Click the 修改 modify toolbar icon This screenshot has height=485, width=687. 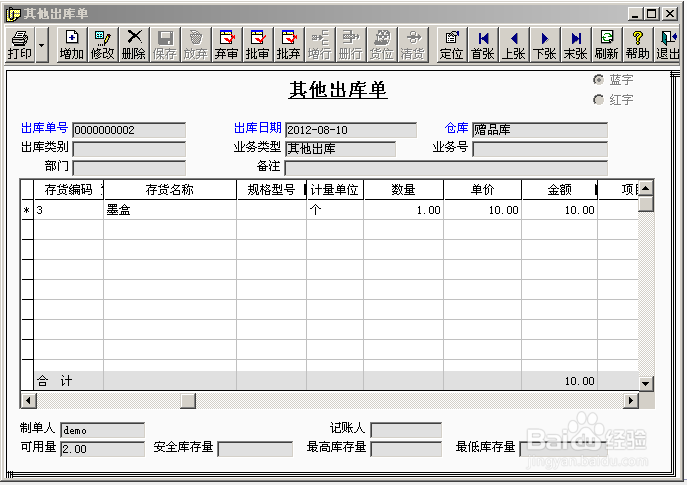click(103, 45)
